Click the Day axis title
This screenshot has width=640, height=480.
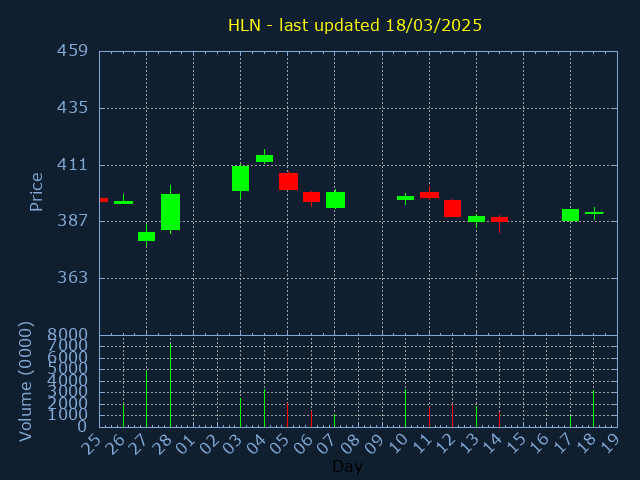pos(347,466)
